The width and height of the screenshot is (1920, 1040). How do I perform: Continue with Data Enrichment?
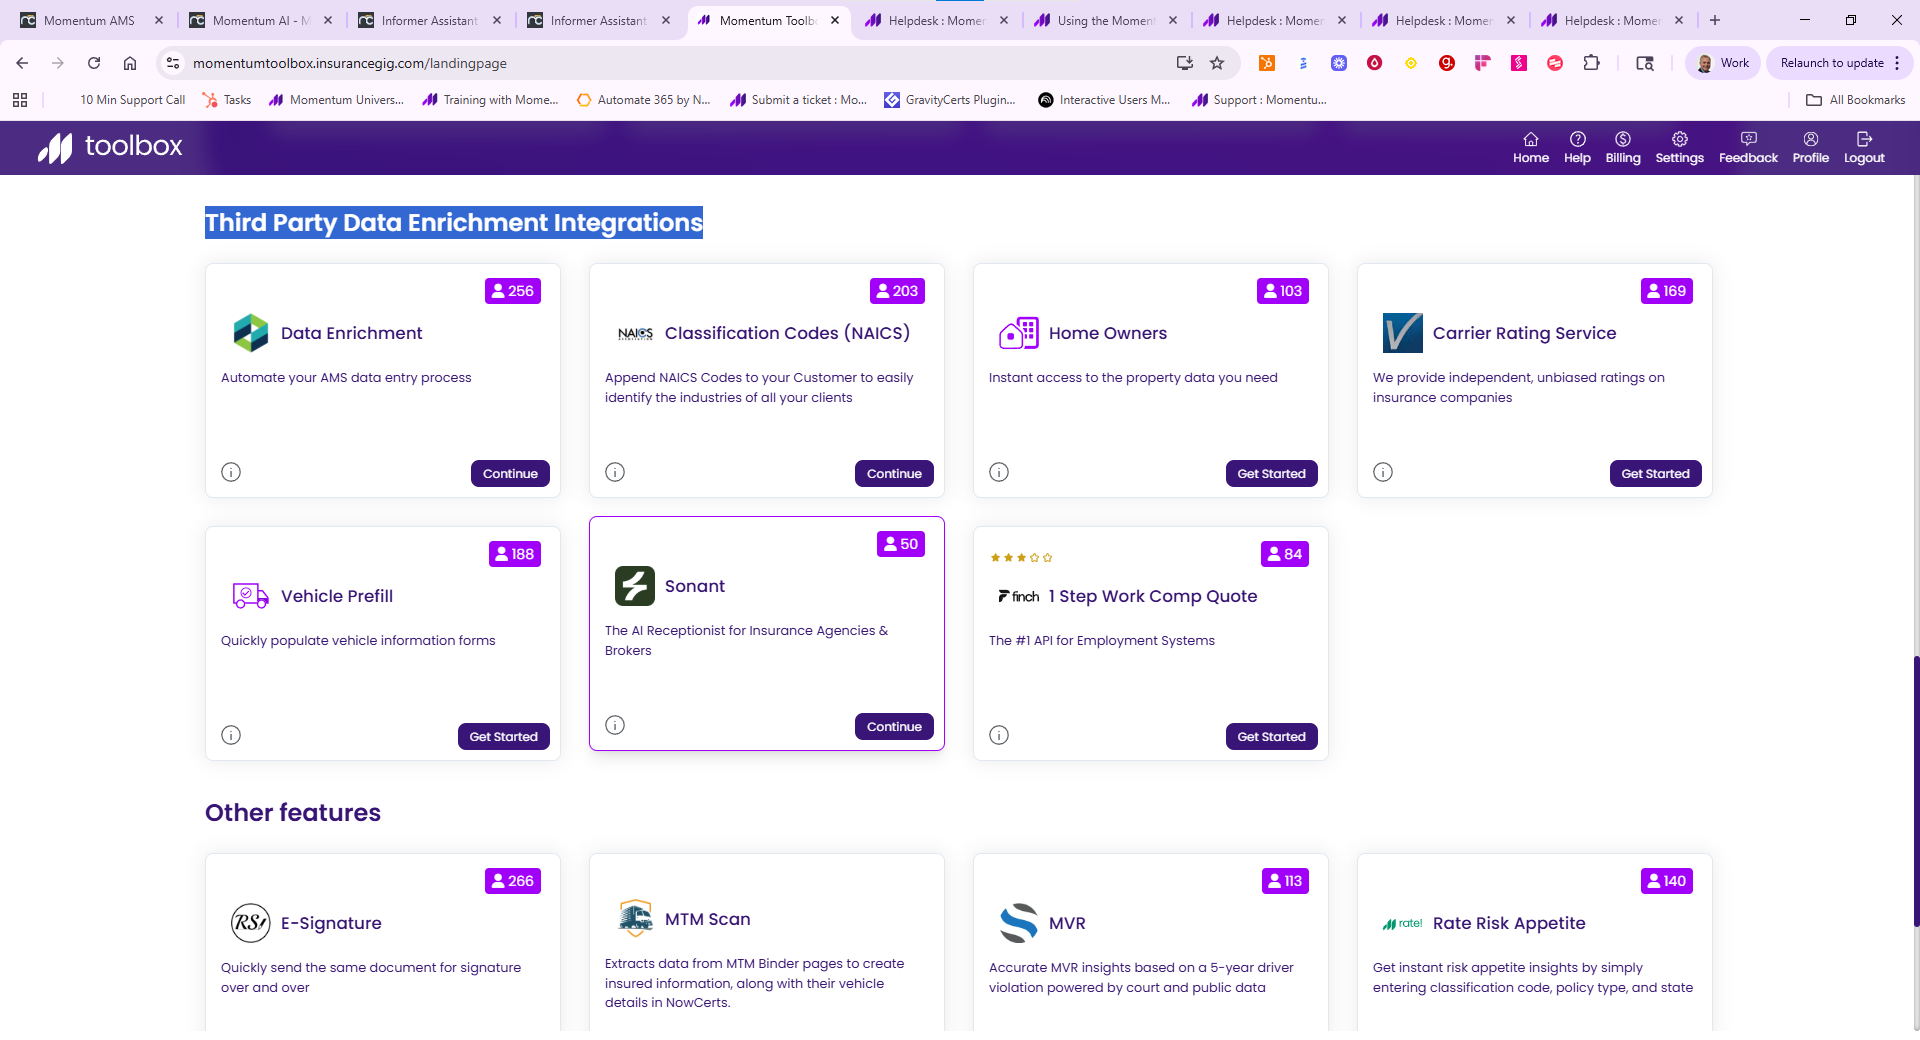coord(510,473)
